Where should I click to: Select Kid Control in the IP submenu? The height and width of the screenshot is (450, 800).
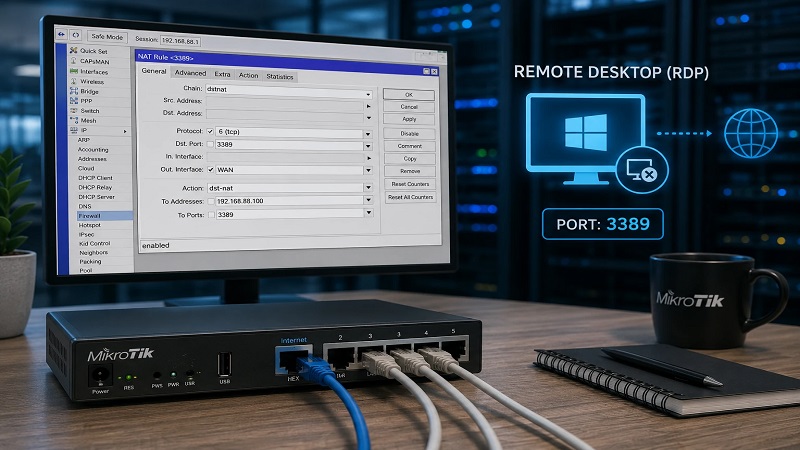[94, 243]
